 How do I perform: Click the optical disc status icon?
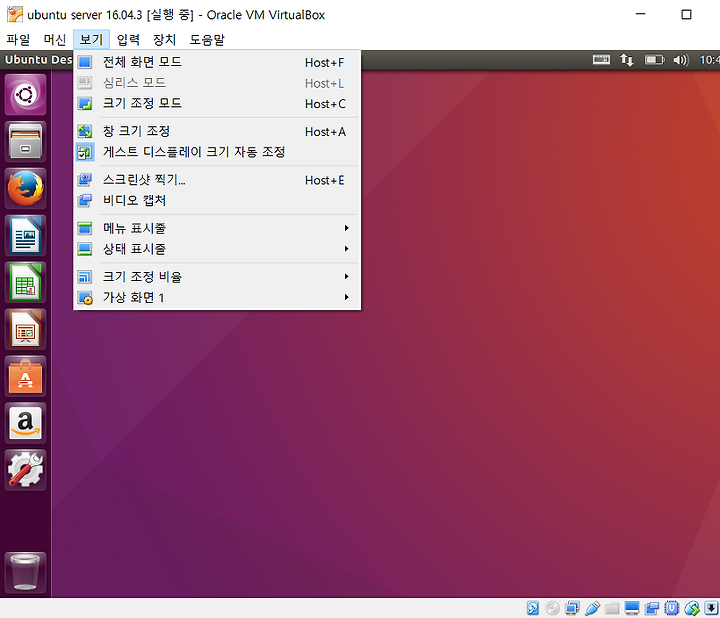(x=552, y=608)
